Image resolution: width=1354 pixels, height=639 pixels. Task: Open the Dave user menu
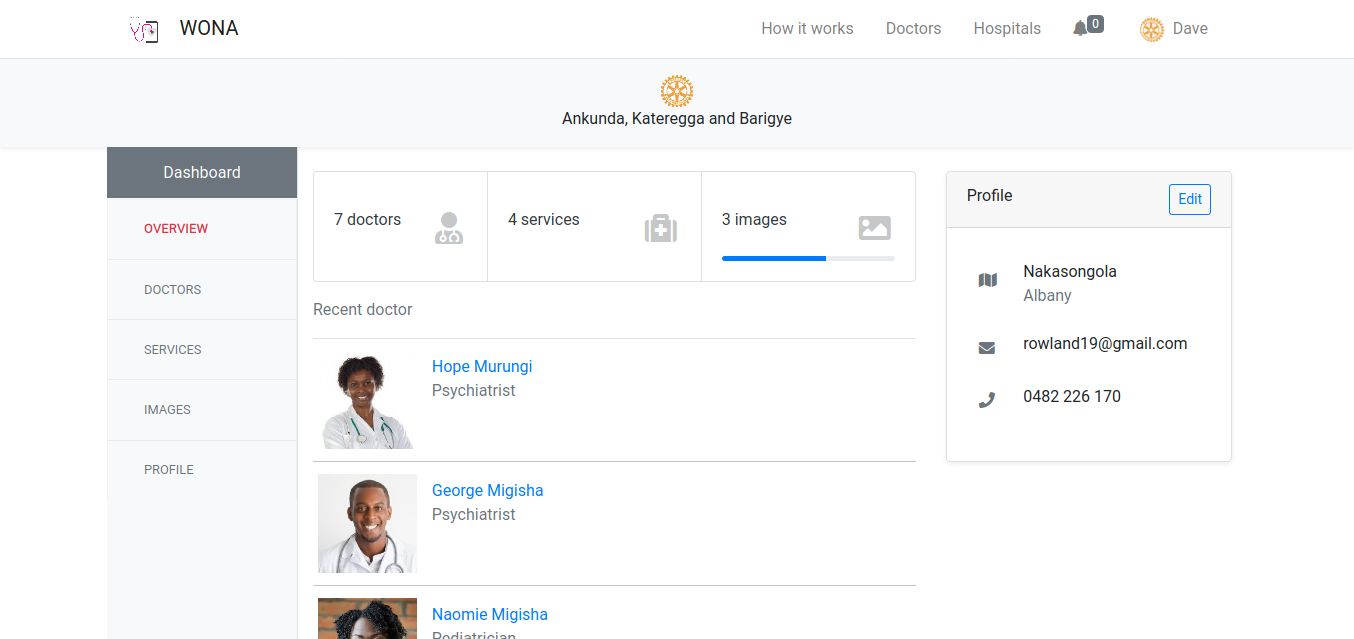1174,29
